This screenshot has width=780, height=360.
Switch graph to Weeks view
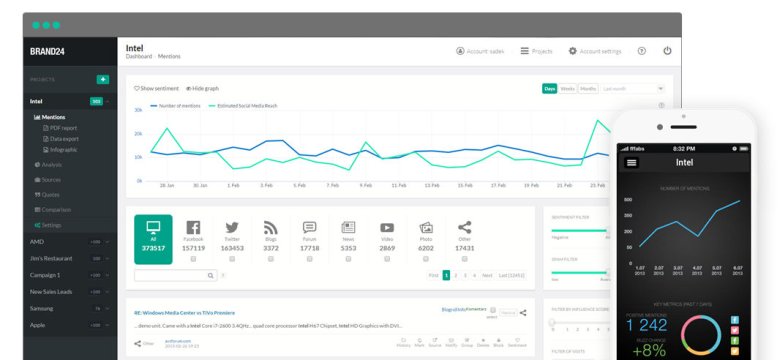567,89
